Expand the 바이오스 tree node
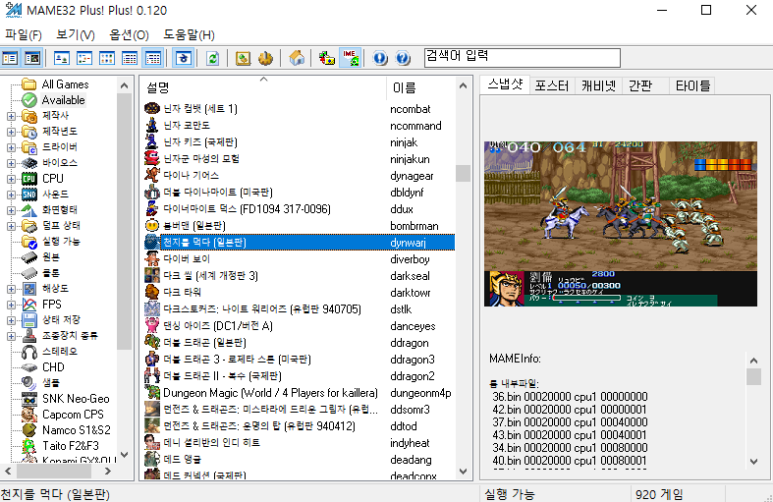Screen dimensions: 773x502 (11, 163)
